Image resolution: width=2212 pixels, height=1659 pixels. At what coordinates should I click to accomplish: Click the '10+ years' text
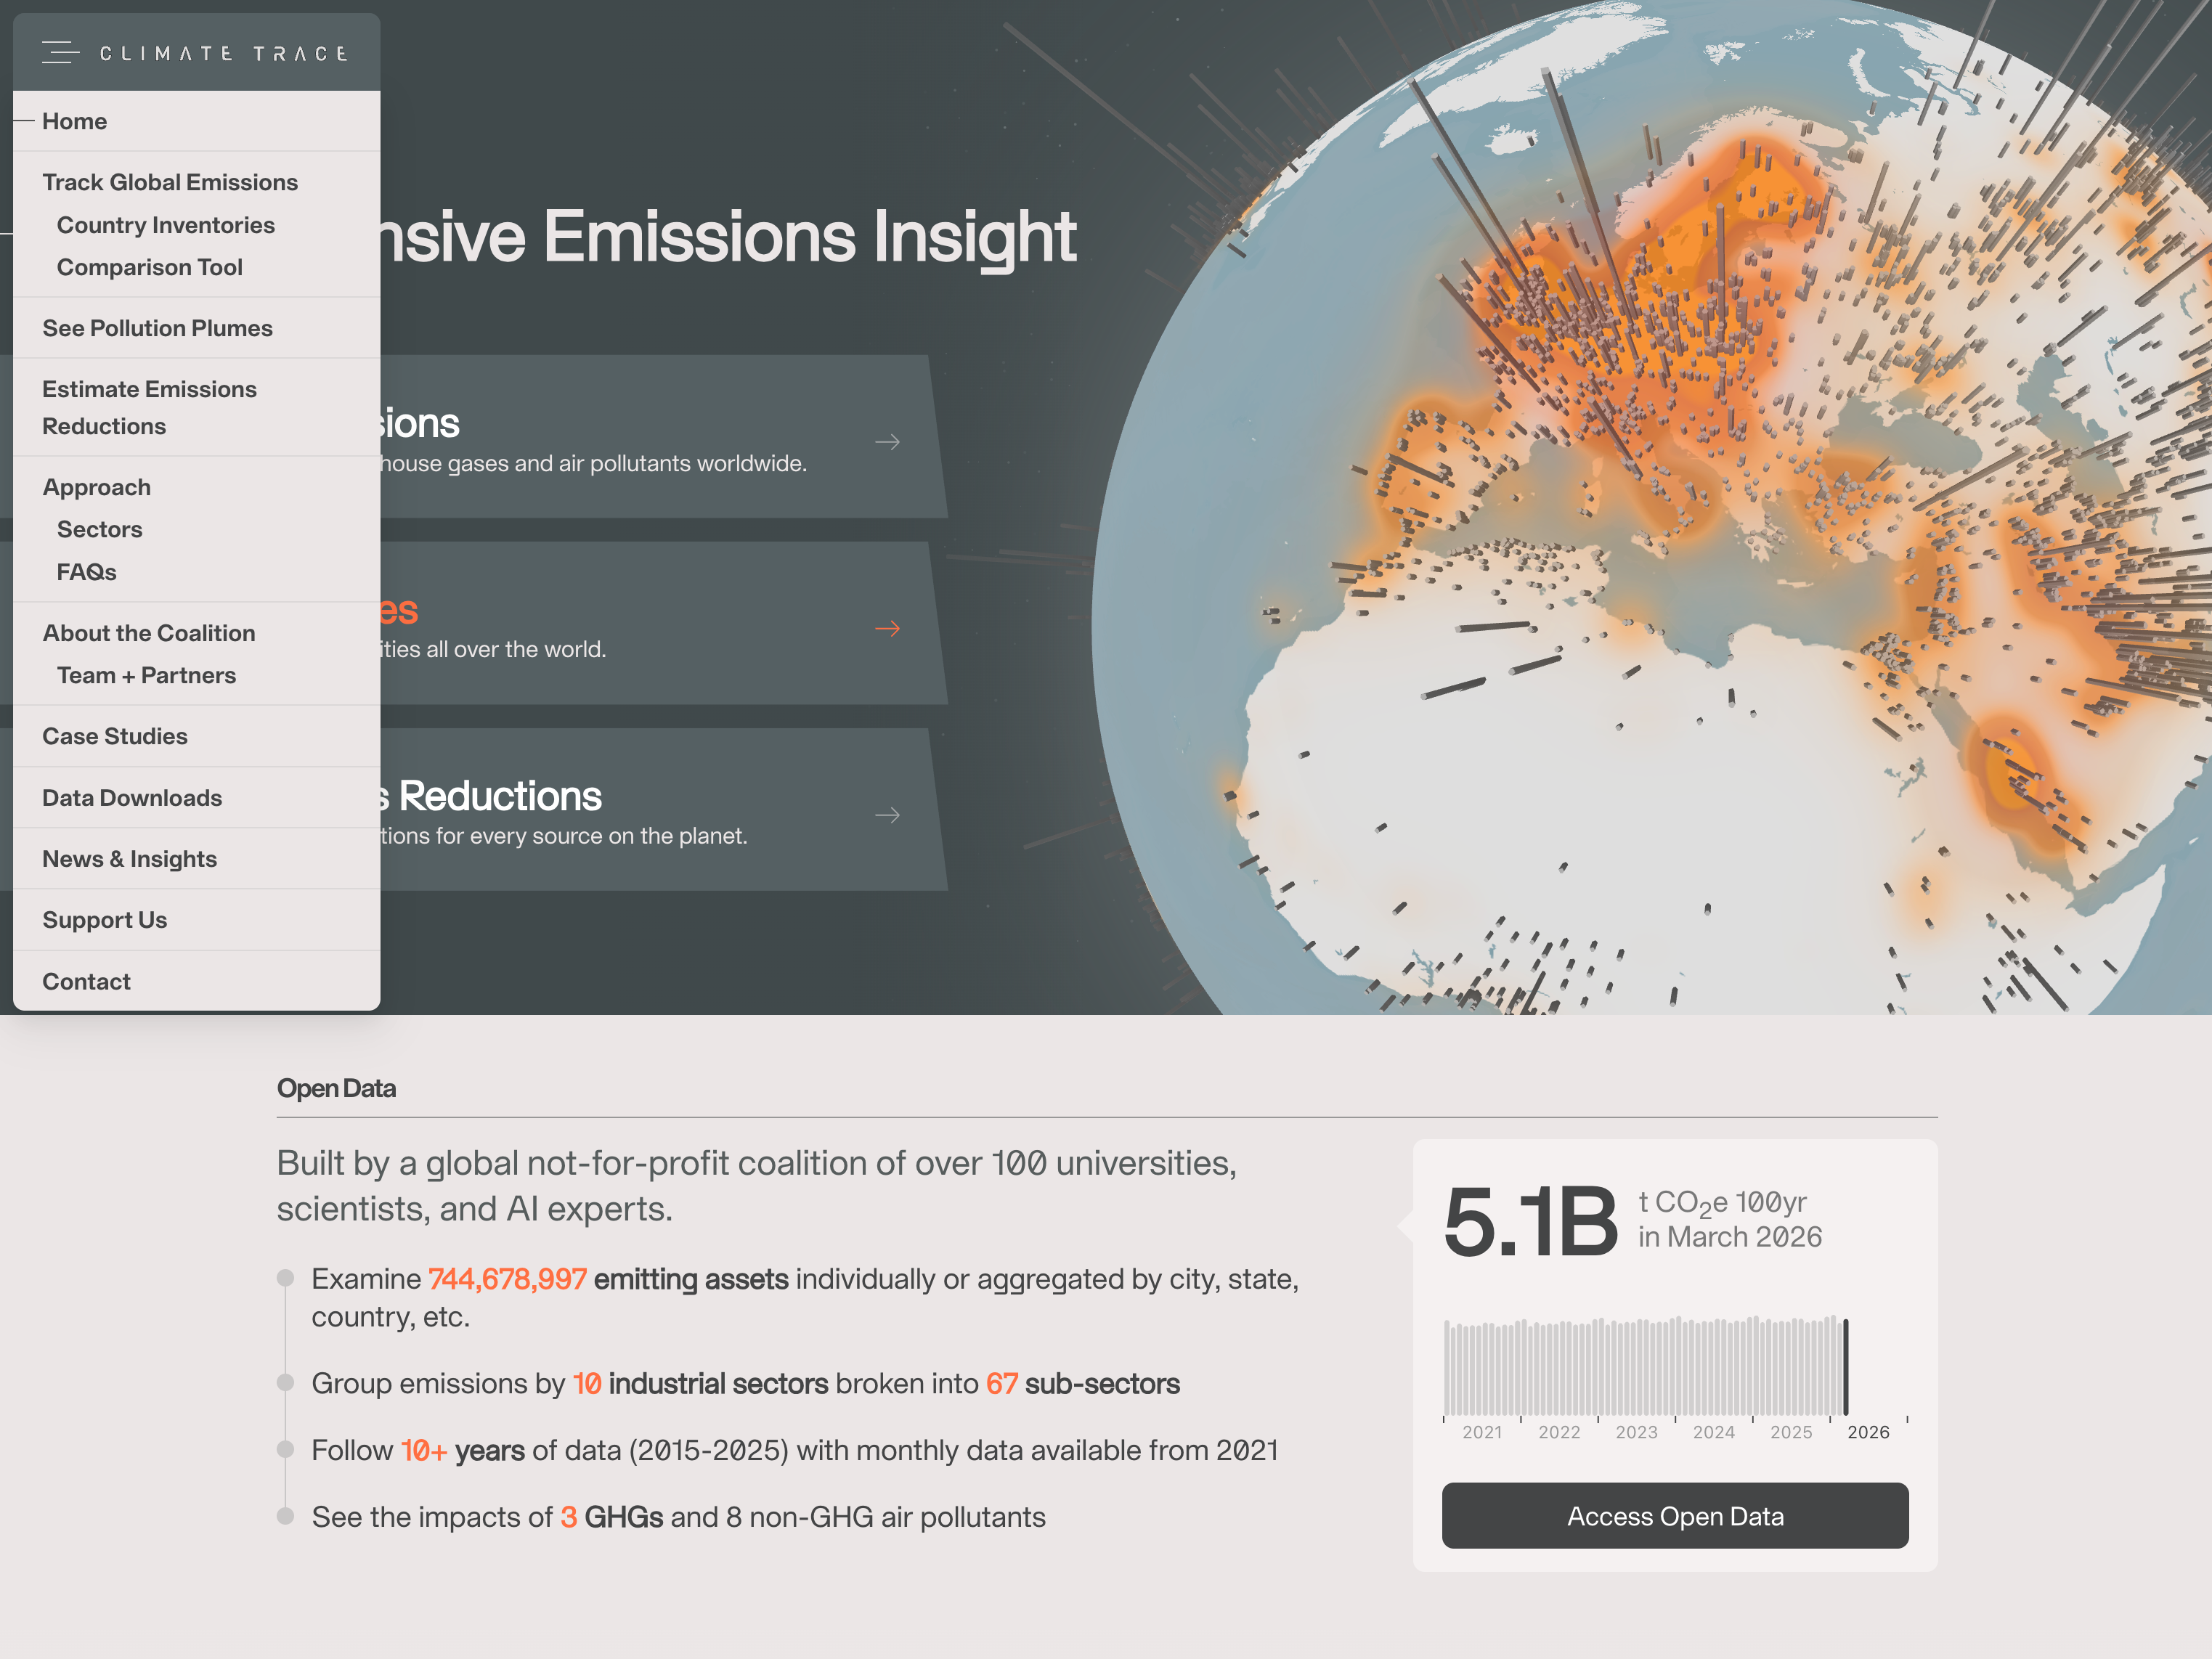tap(463, 1450)
